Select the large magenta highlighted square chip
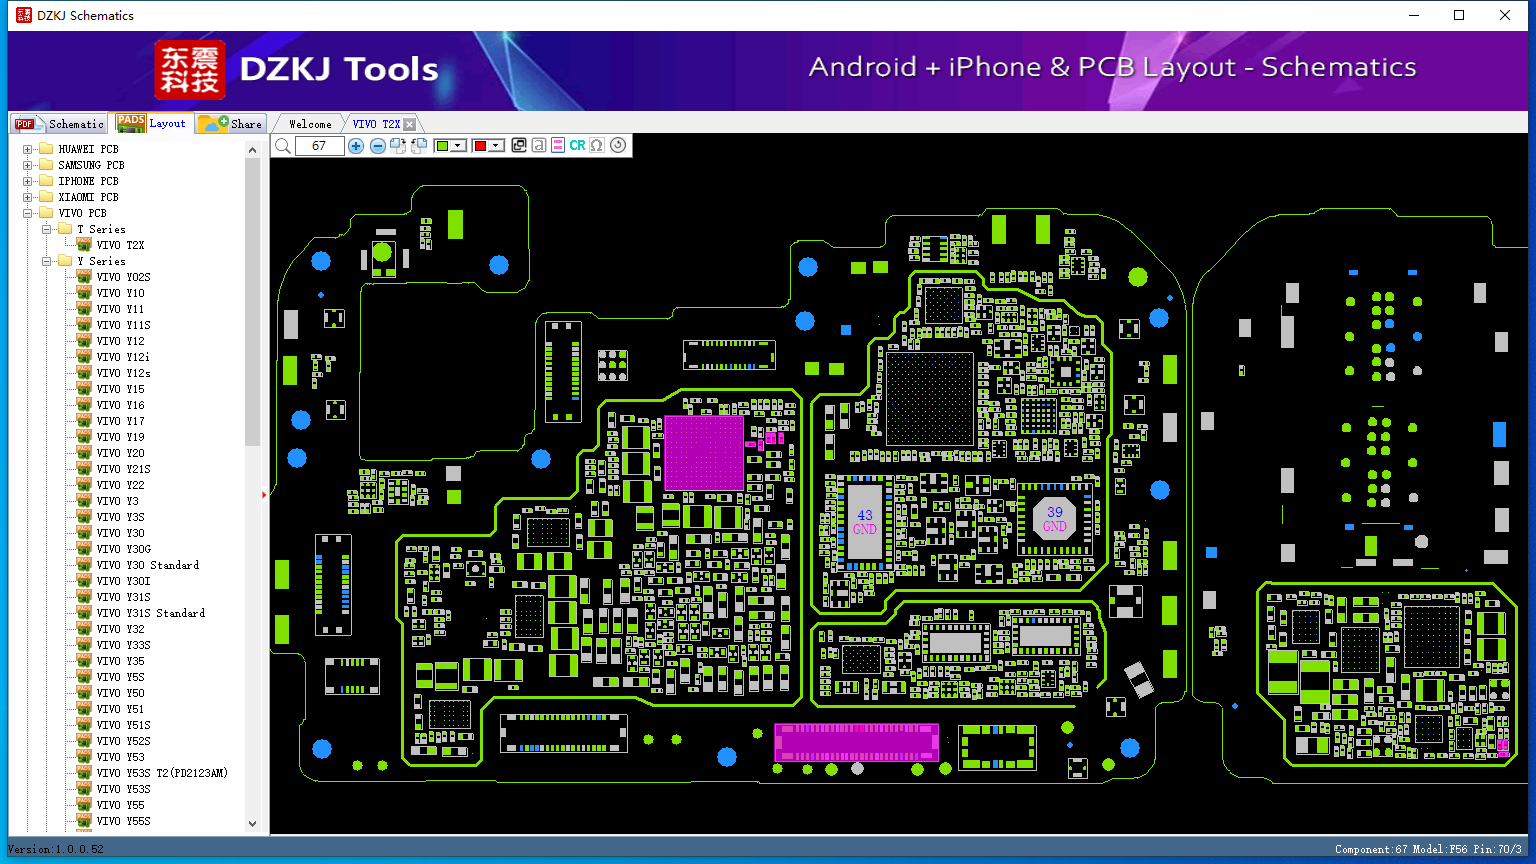Image resolution: width=1536 pixels, height=864 pixels. pyautogui.click(x=704, y=452)
